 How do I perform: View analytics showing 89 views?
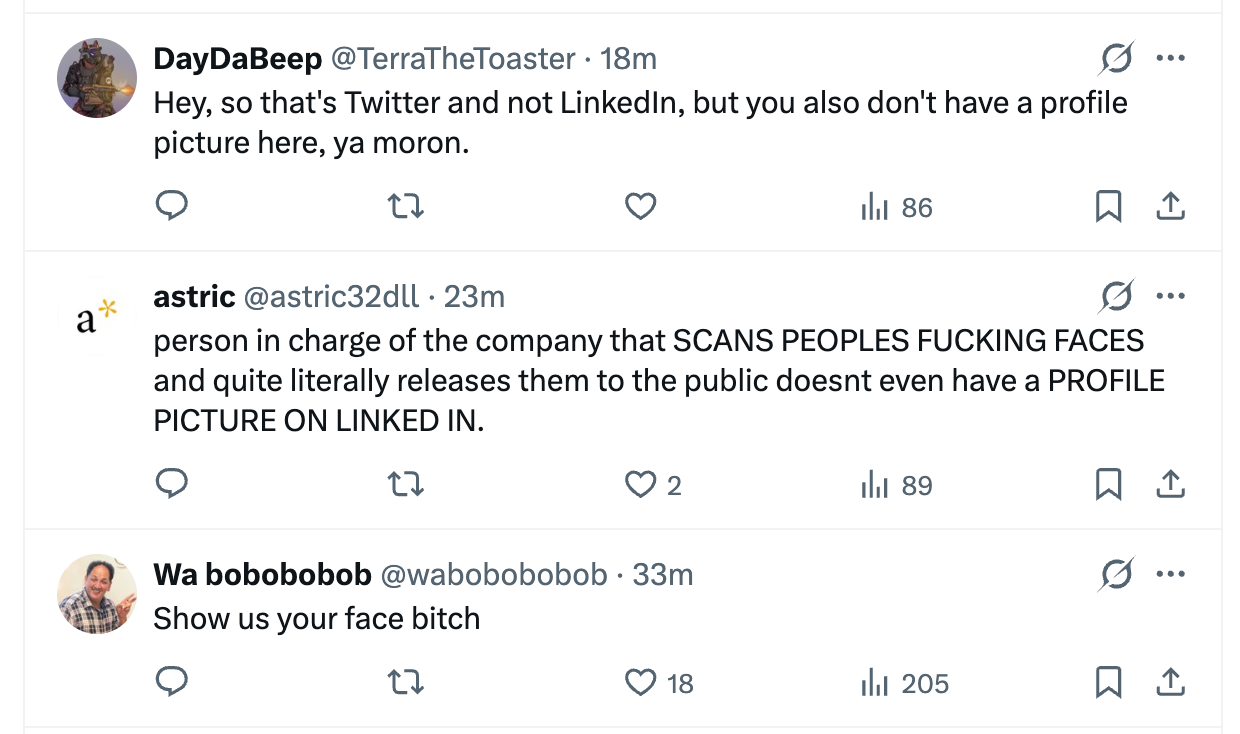897,485
